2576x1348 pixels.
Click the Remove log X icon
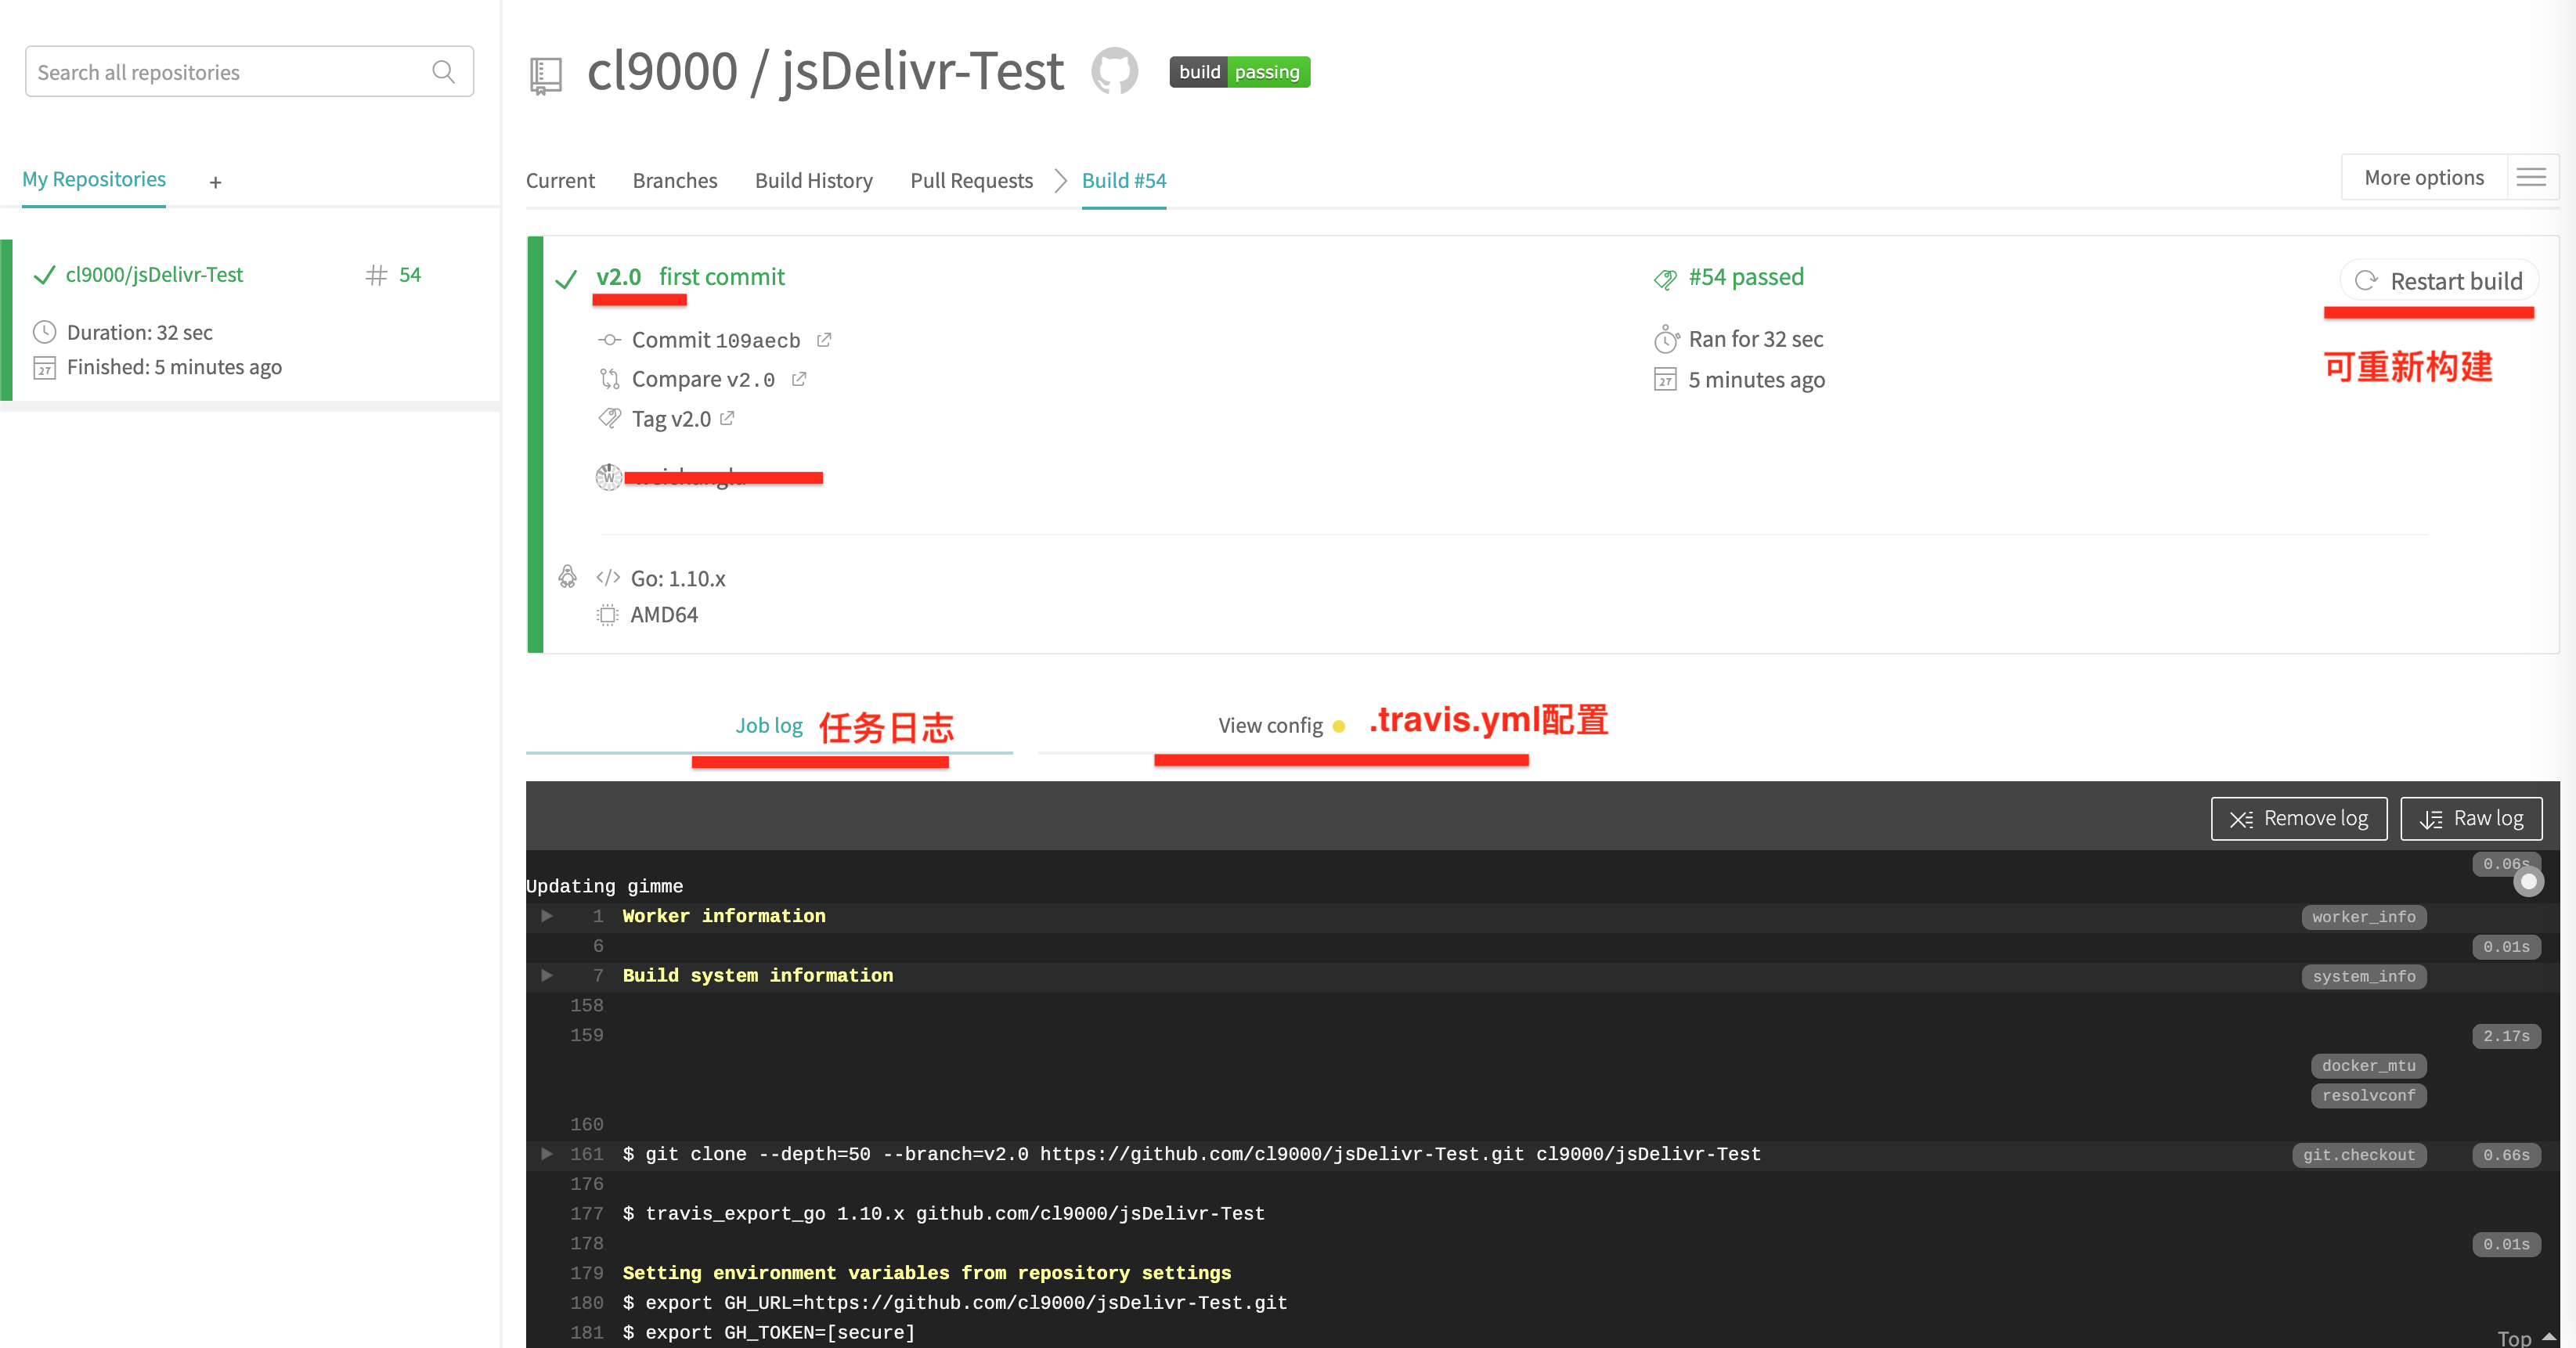click(x=2241, y=819)
